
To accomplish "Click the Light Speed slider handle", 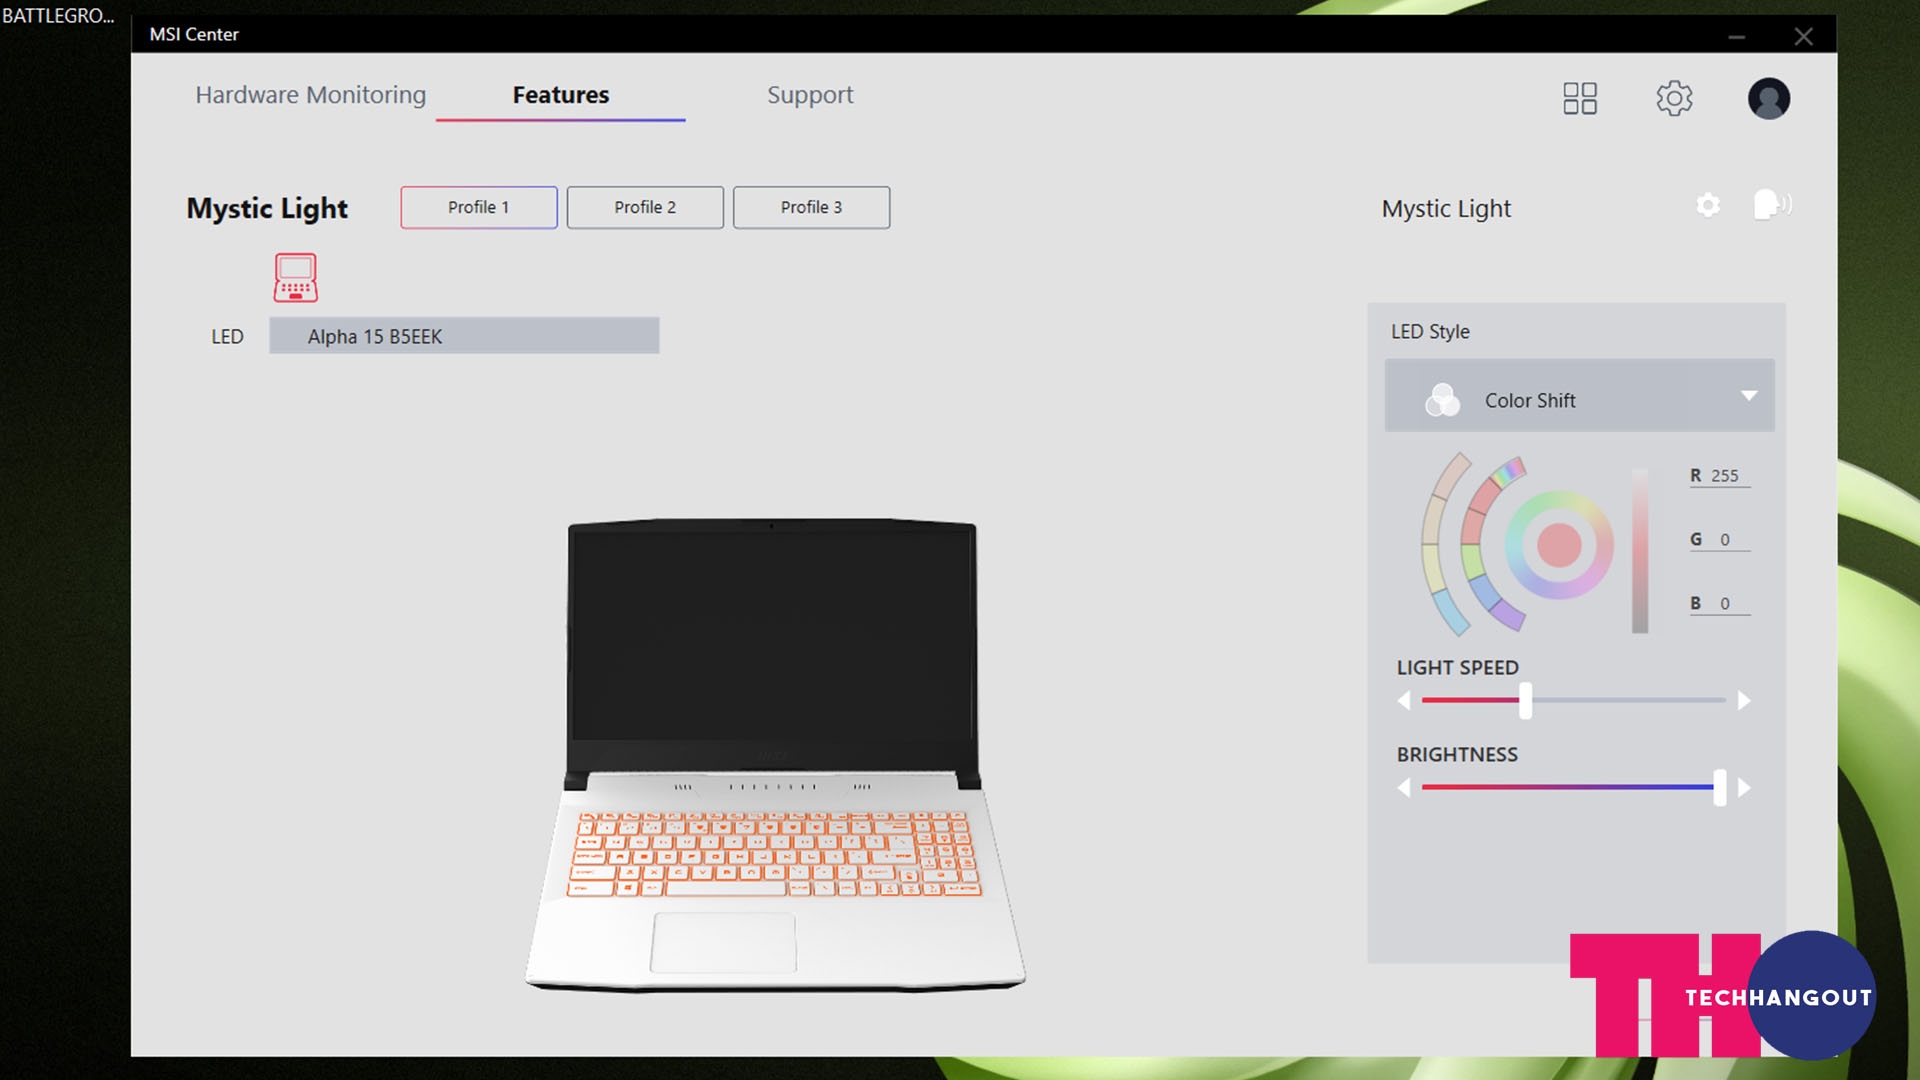I will pos(1525,701).
